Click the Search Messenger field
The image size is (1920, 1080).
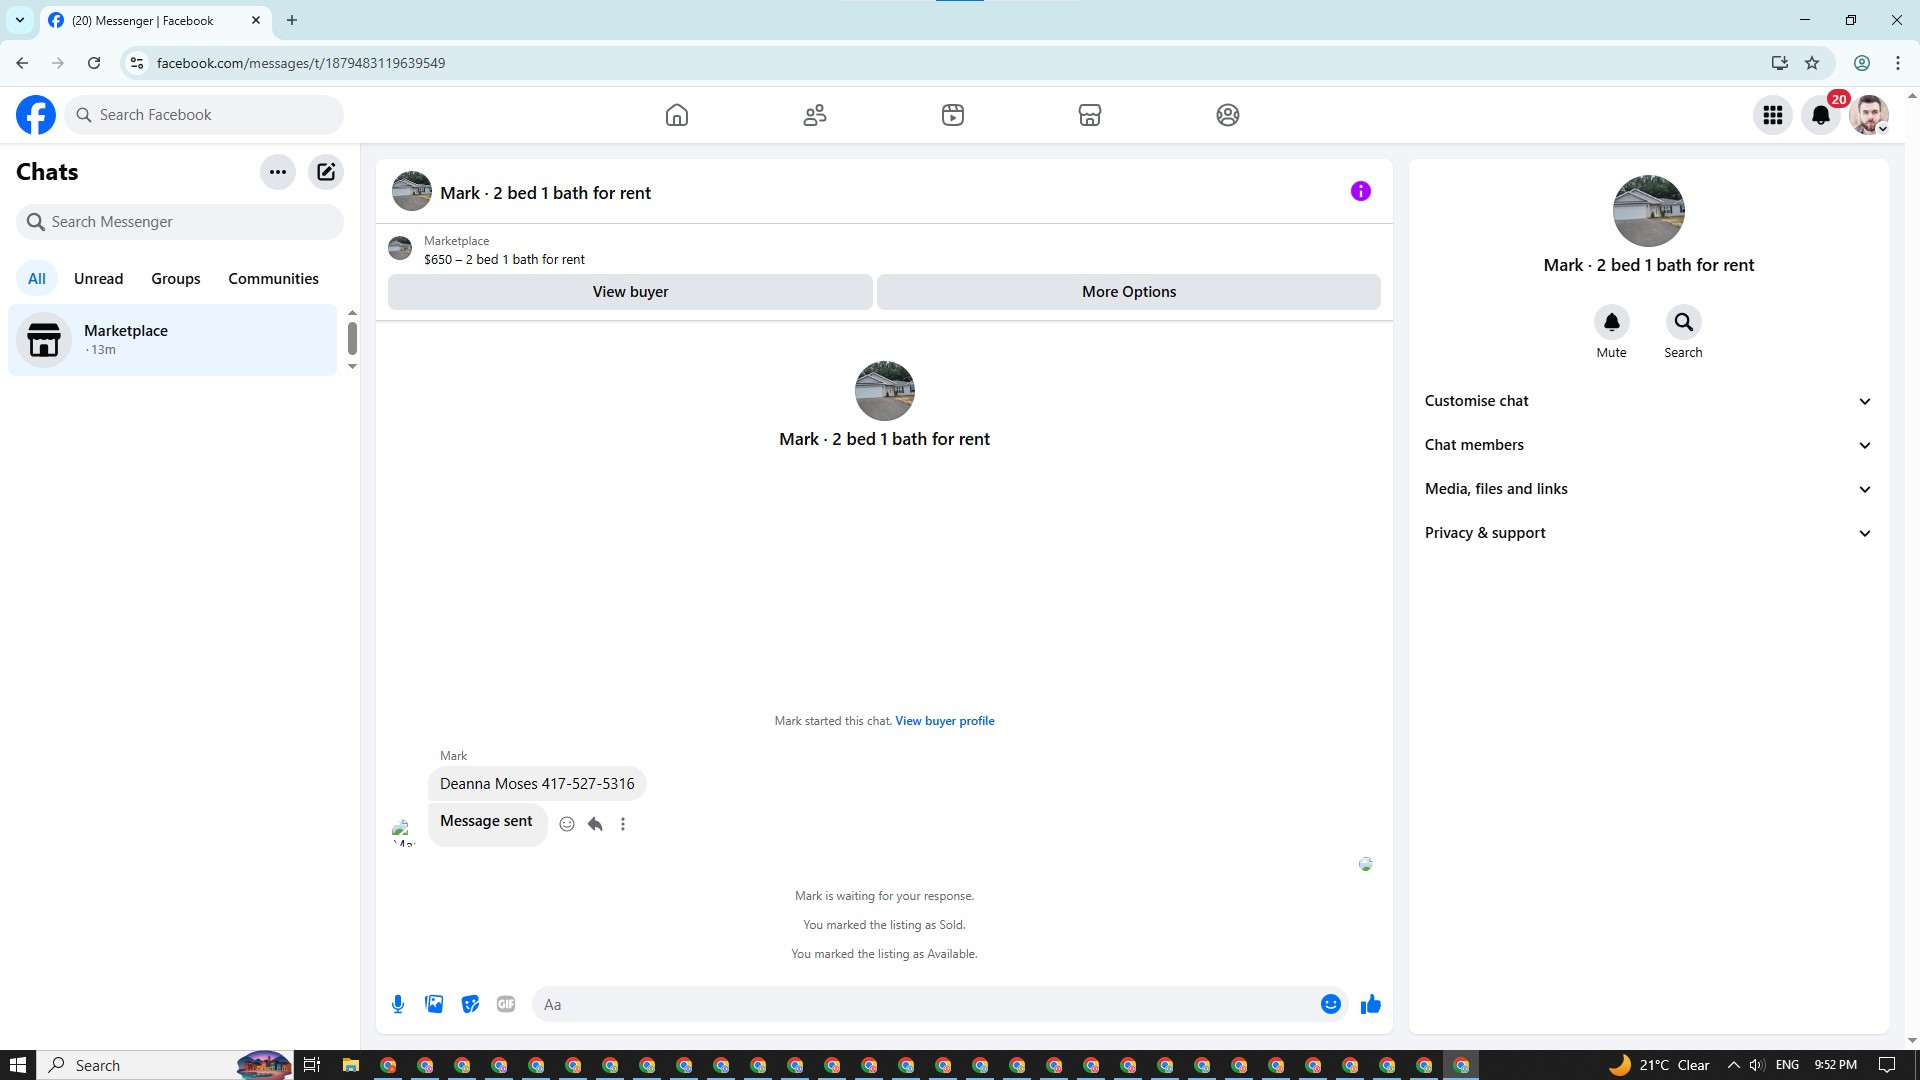point(180,222)
